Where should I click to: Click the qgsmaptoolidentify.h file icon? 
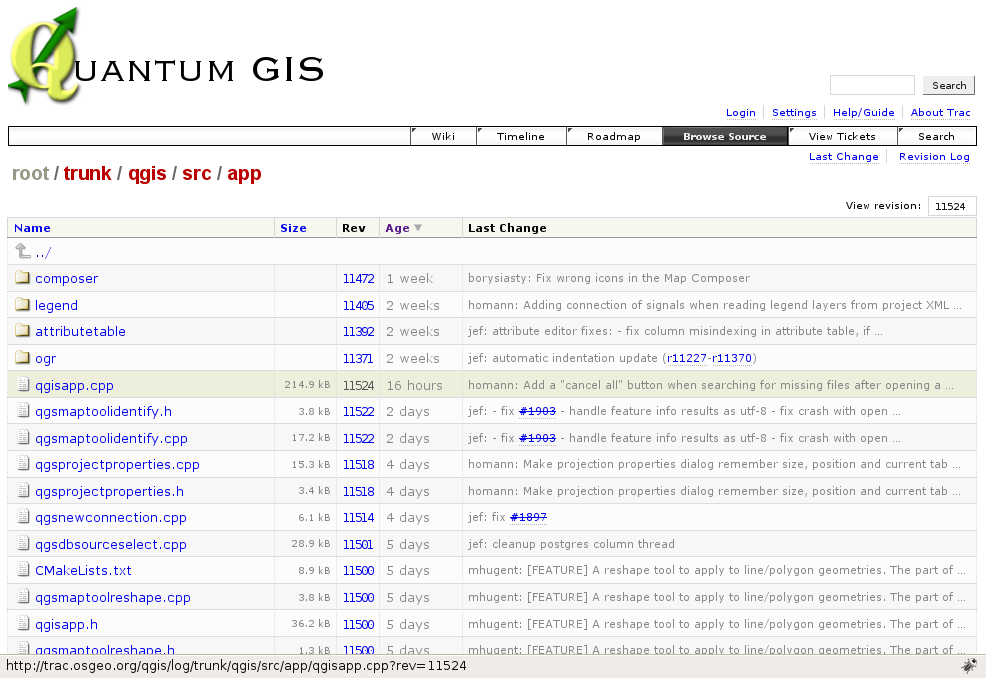23,411
